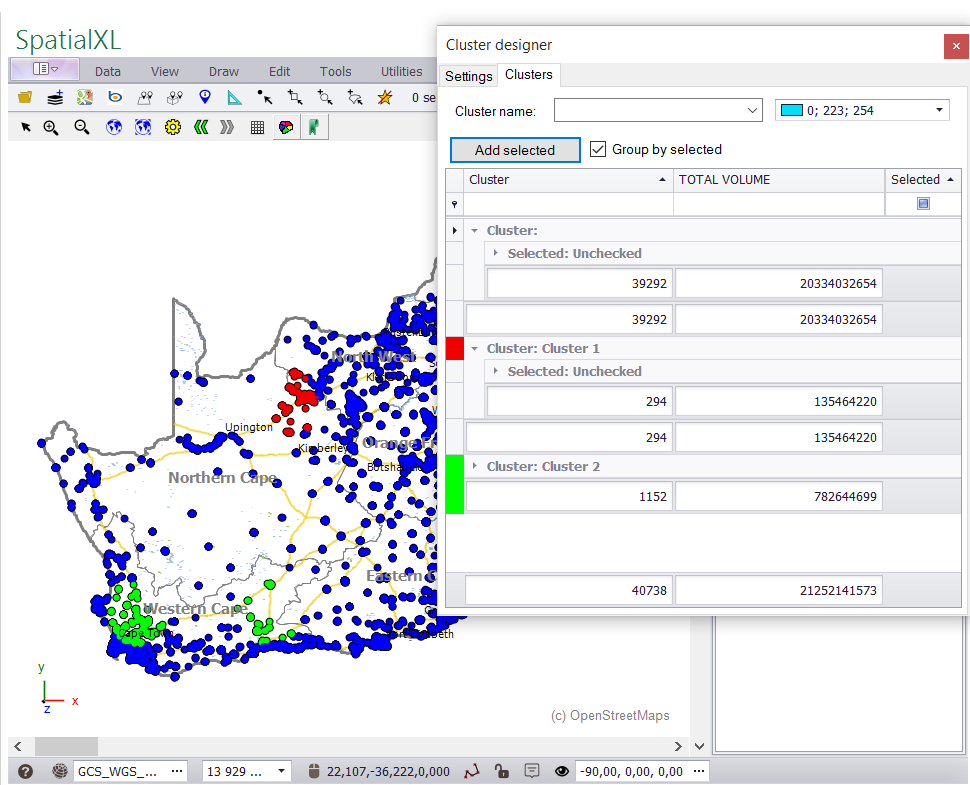Screen dimensions: 970x785
Task: Sort by the TOTAL VOLUME column header
Action: [x=778, y=180]
